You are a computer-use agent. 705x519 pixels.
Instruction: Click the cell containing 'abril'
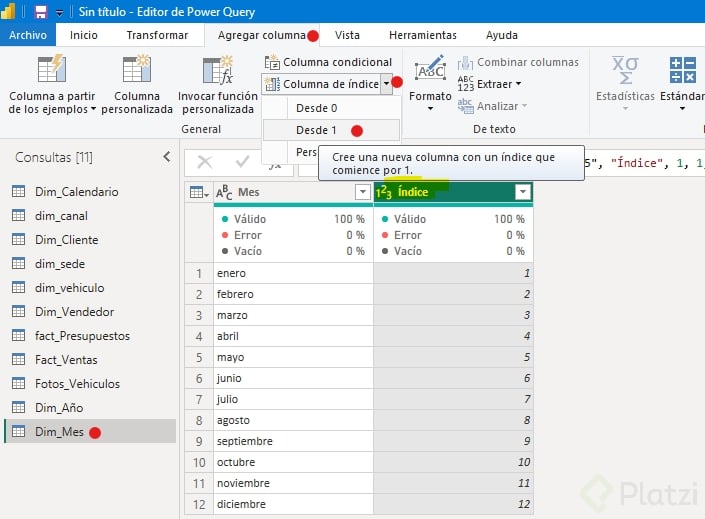click(x=293, y=336)
